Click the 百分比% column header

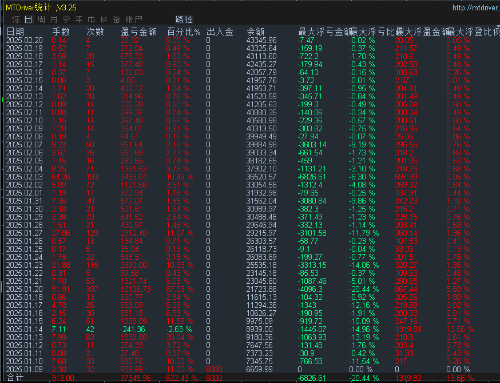(183, 32)
